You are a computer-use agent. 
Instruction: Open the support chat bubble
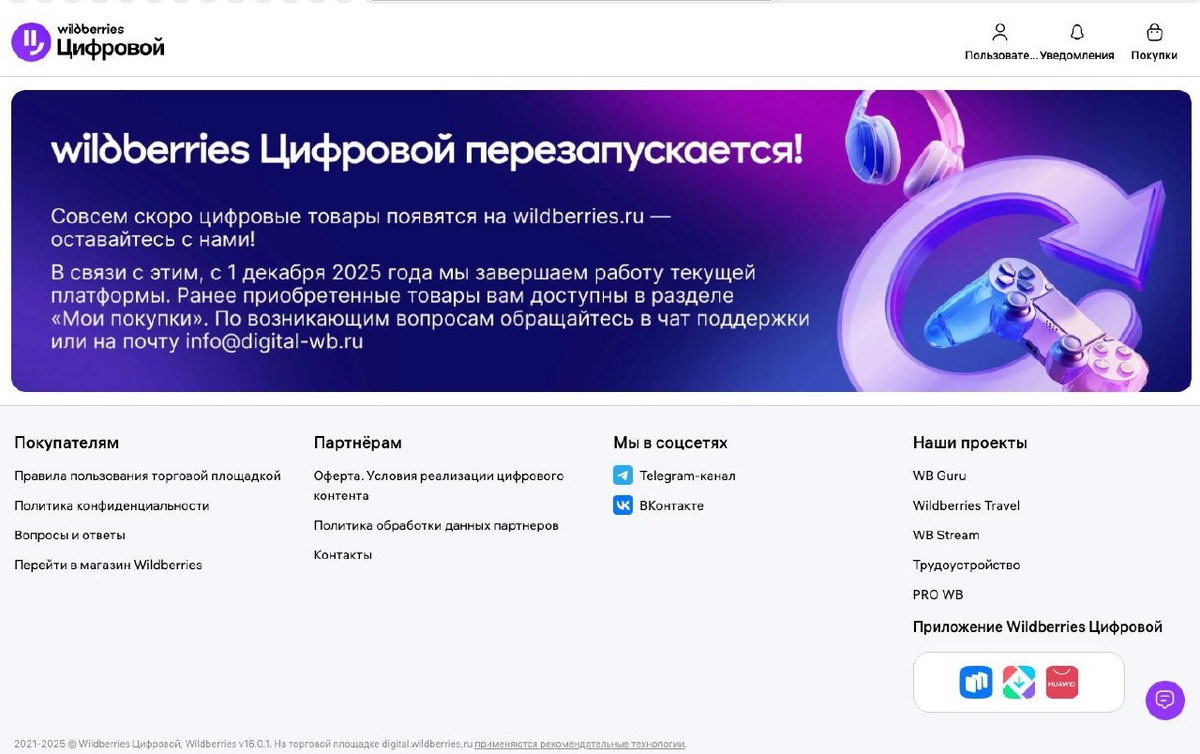pos(1165,700)
